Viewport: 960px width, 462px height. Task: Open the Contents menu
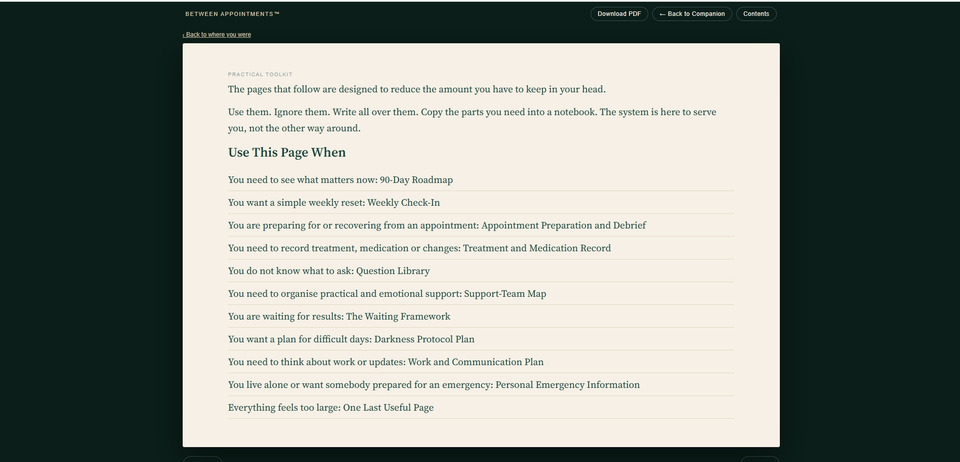756,14
